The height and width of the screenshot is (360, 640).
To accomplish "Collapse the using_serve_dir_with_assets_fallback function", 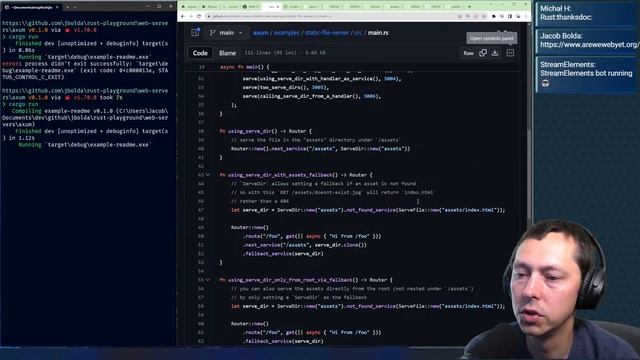I will click(x=208, y=175).
